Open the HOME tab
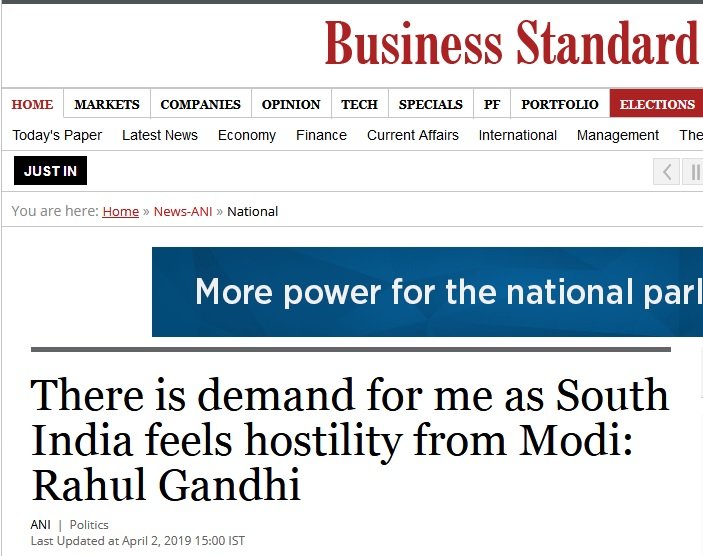Screen dimensions: 703x556 (x=32, y=104)
